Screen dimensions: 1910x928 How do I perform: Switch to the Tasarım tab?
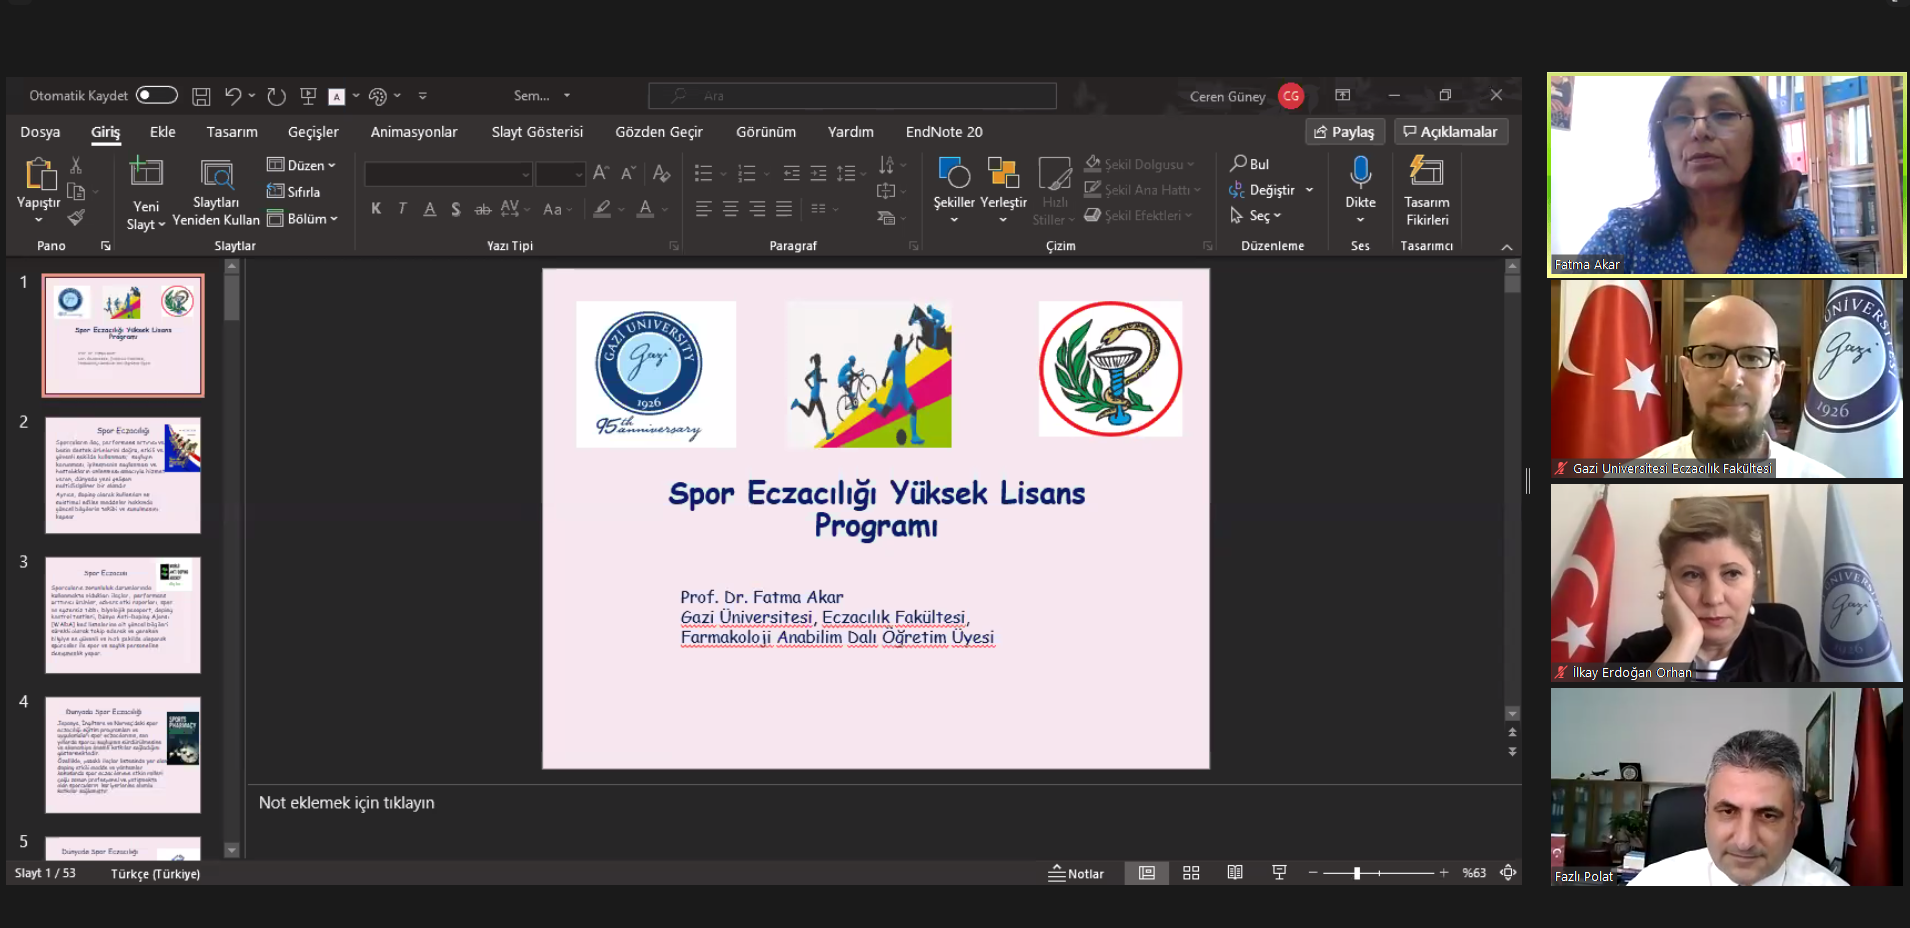tap(232, 132)
